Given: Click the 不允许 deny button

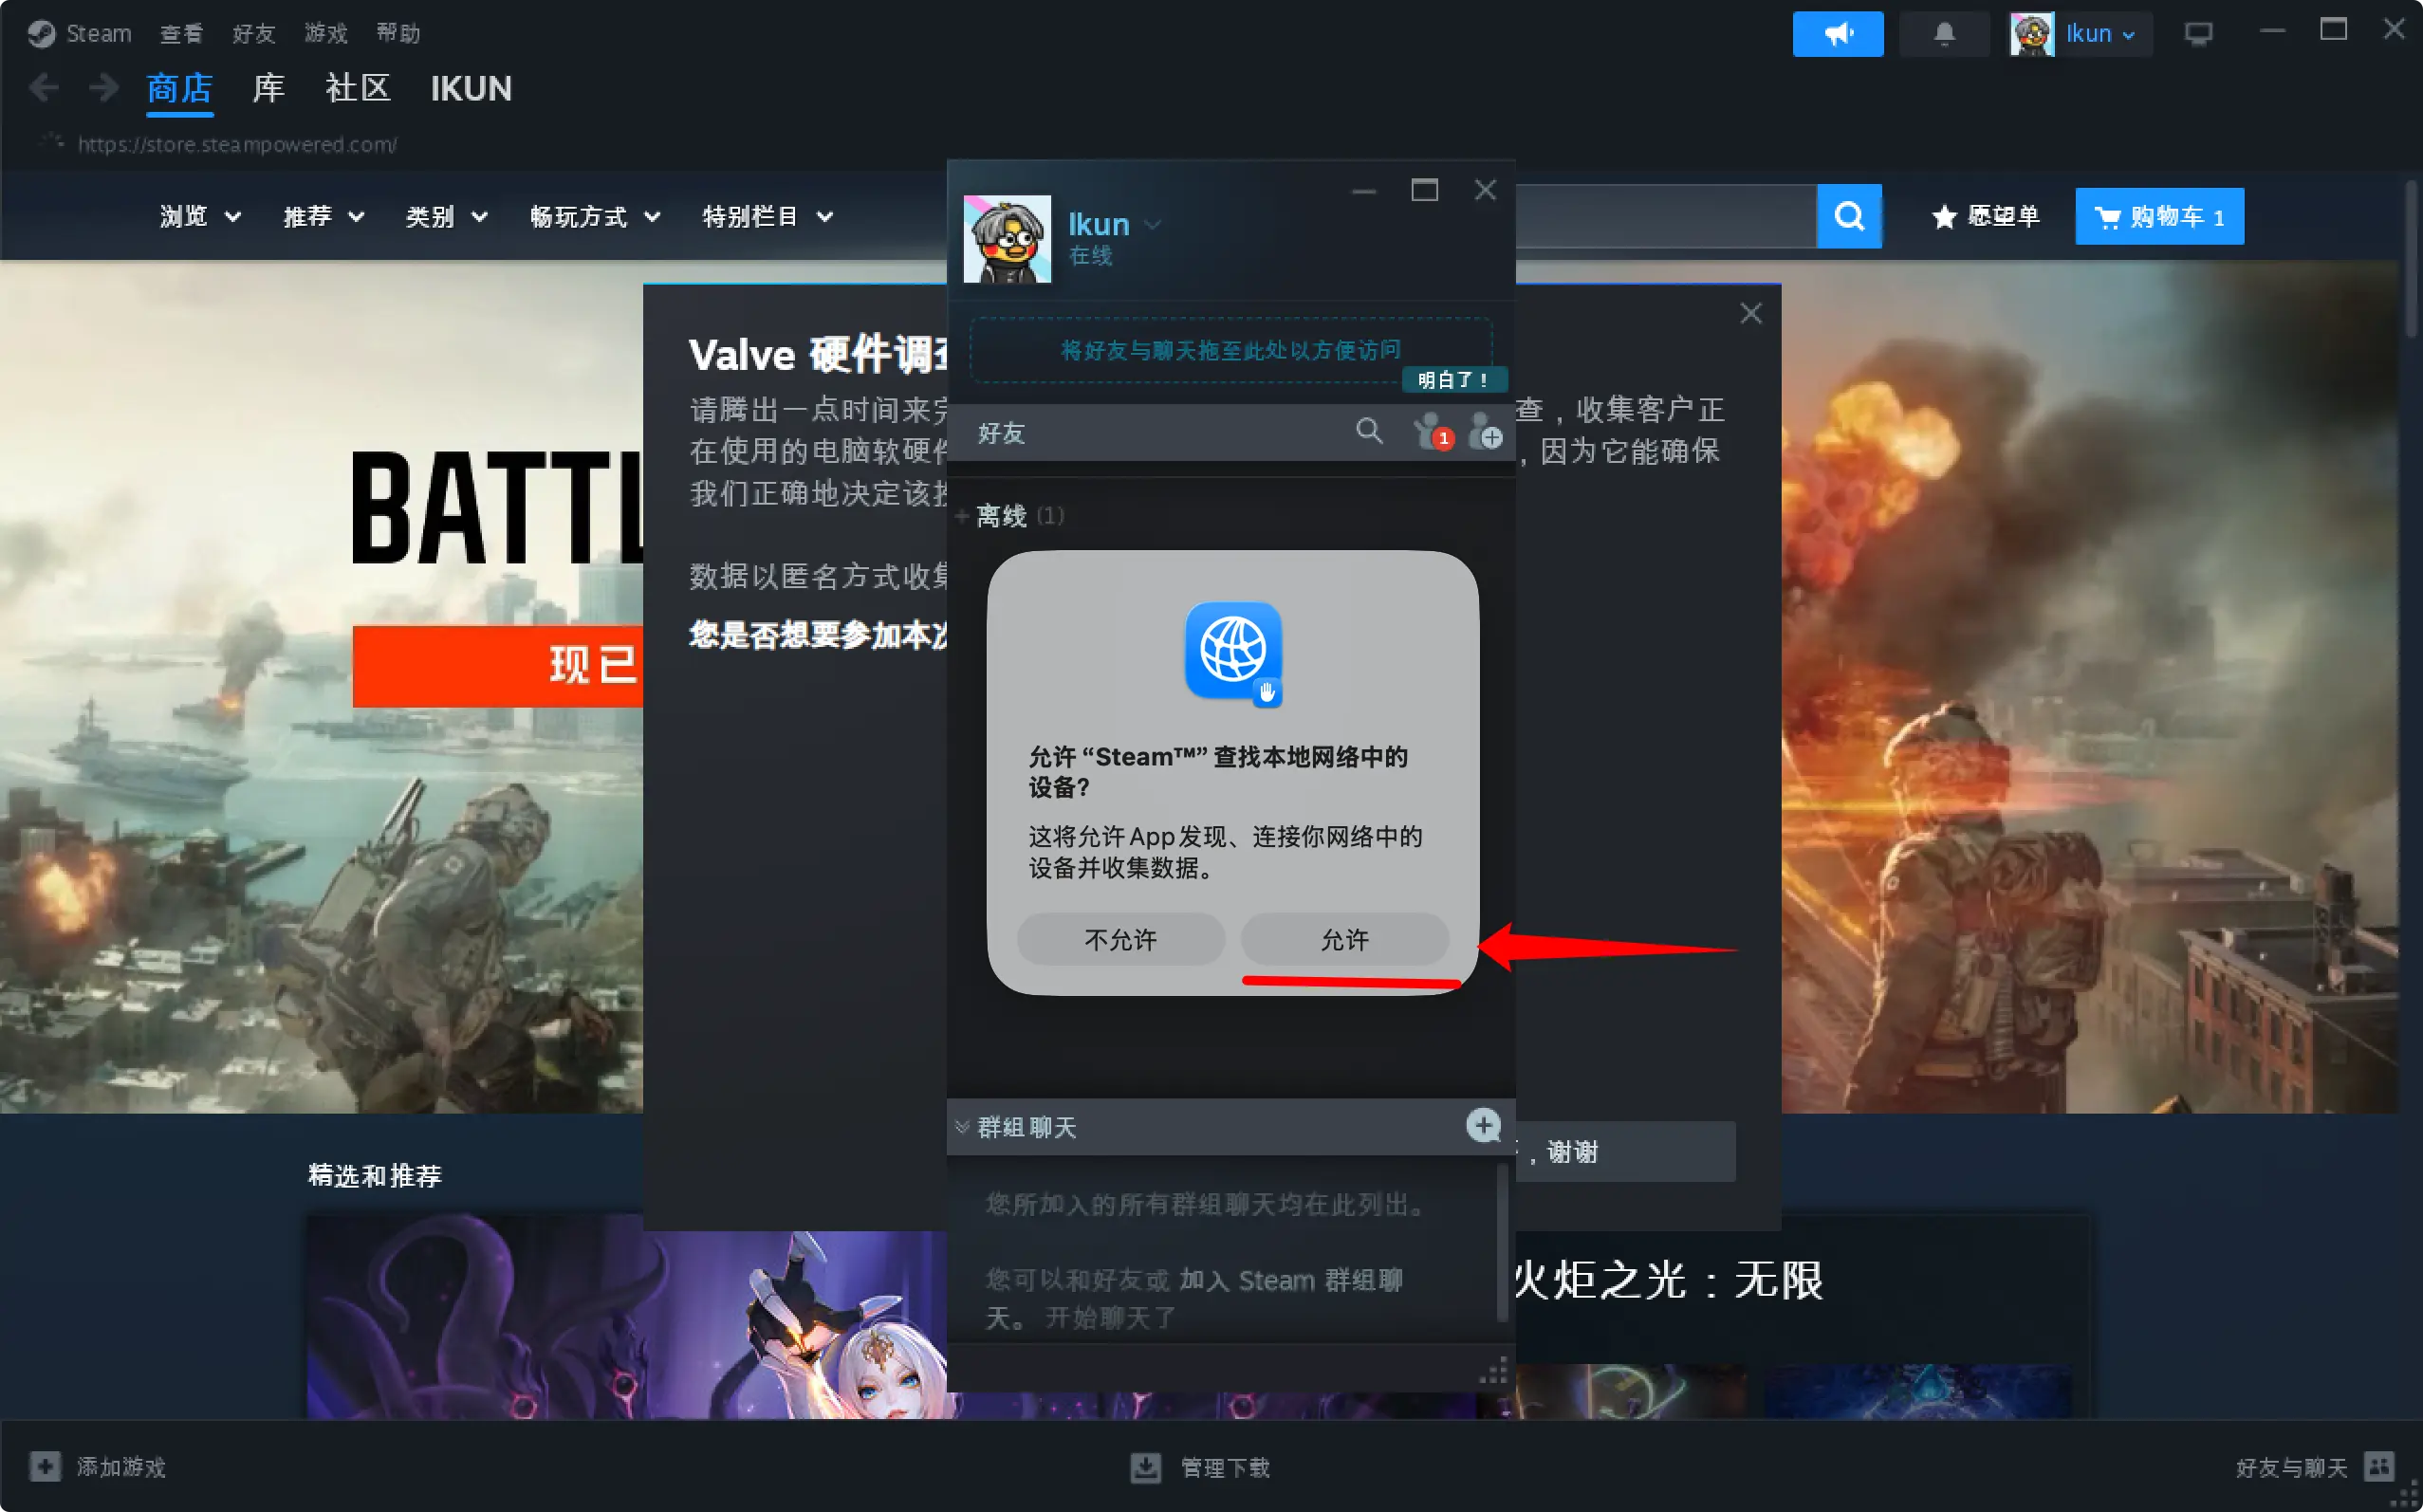Looking at the screenshot, I should coord(1120,939).
